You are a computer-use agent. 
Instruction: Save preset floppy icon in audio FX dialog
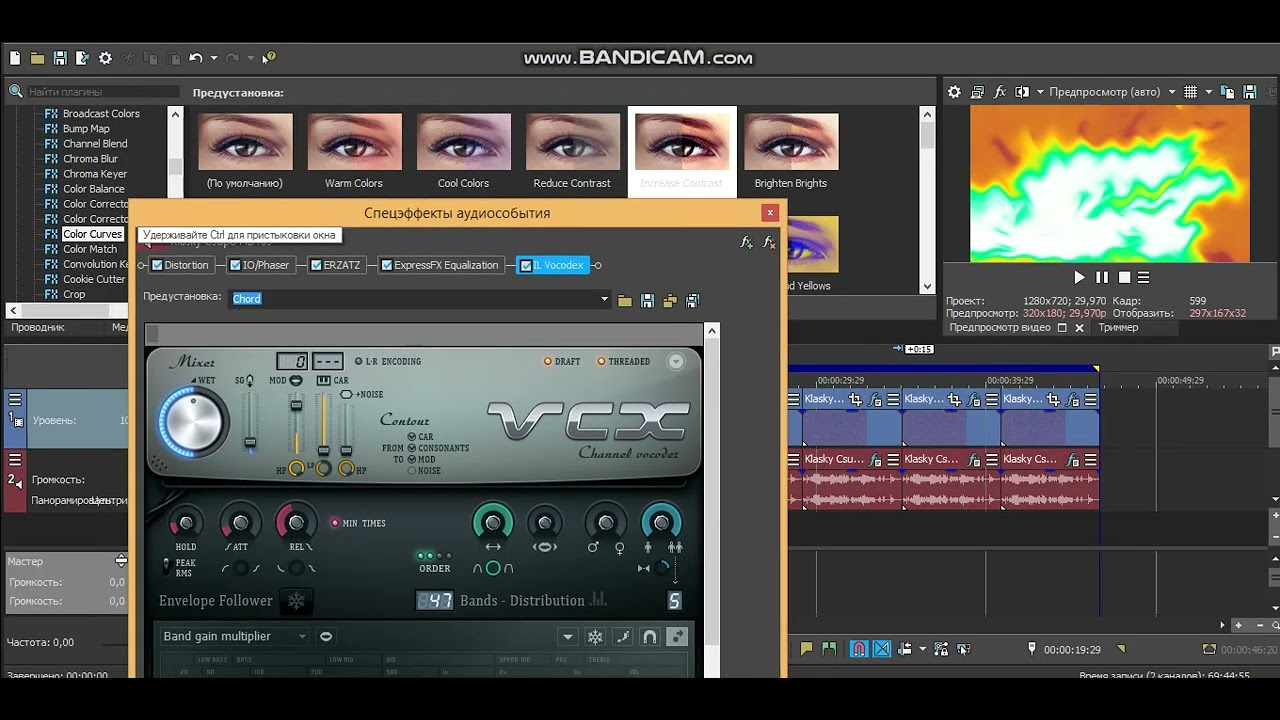pyautogui.click(x=647, y=300)
